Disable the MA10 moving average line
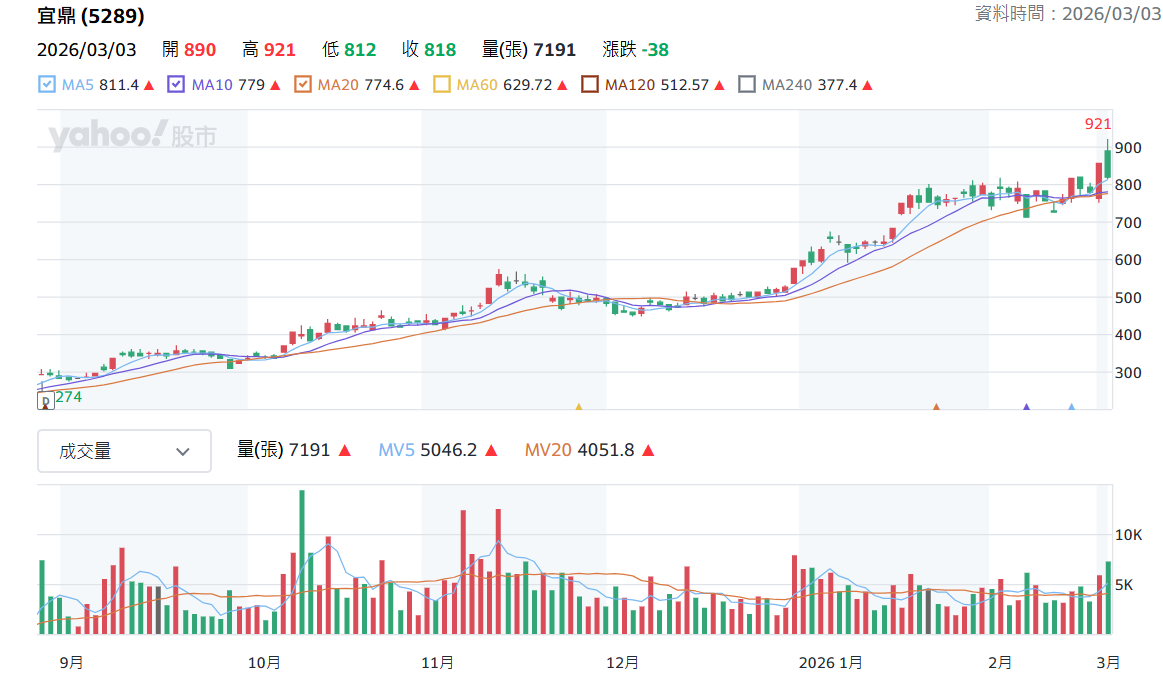The image size is (1163, 690). pyautogui.click(x=176, y=85)
